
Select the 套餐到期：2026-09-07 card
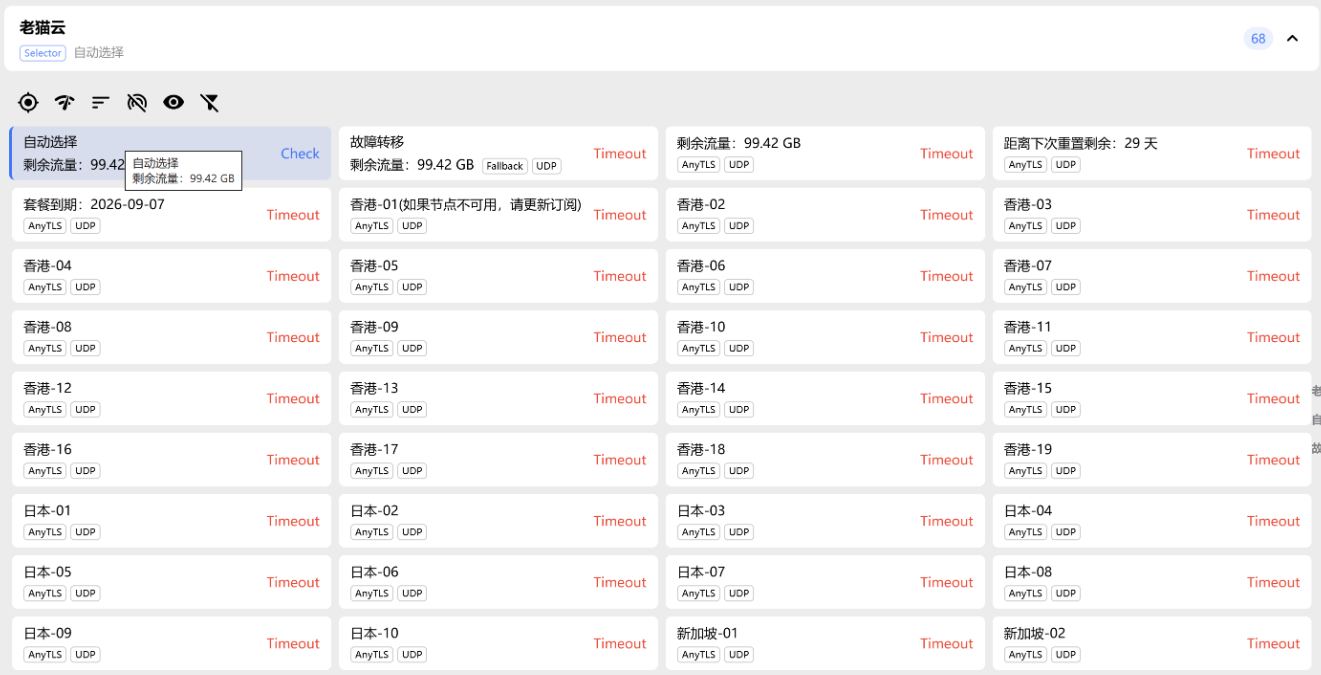click(x=171, y=214)
